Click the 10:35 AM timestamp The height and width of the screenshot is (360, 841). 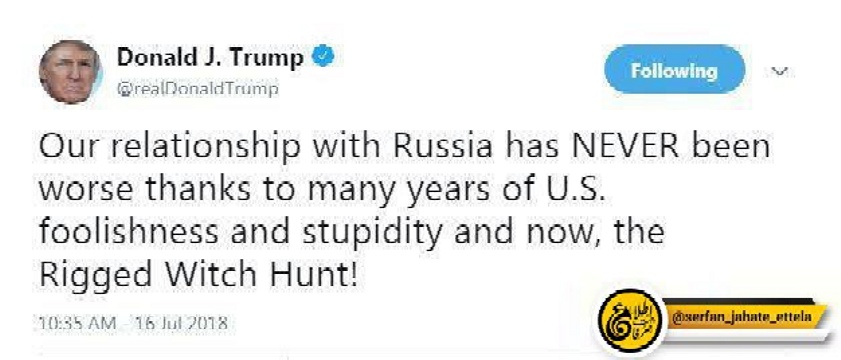tap(77, 324)
